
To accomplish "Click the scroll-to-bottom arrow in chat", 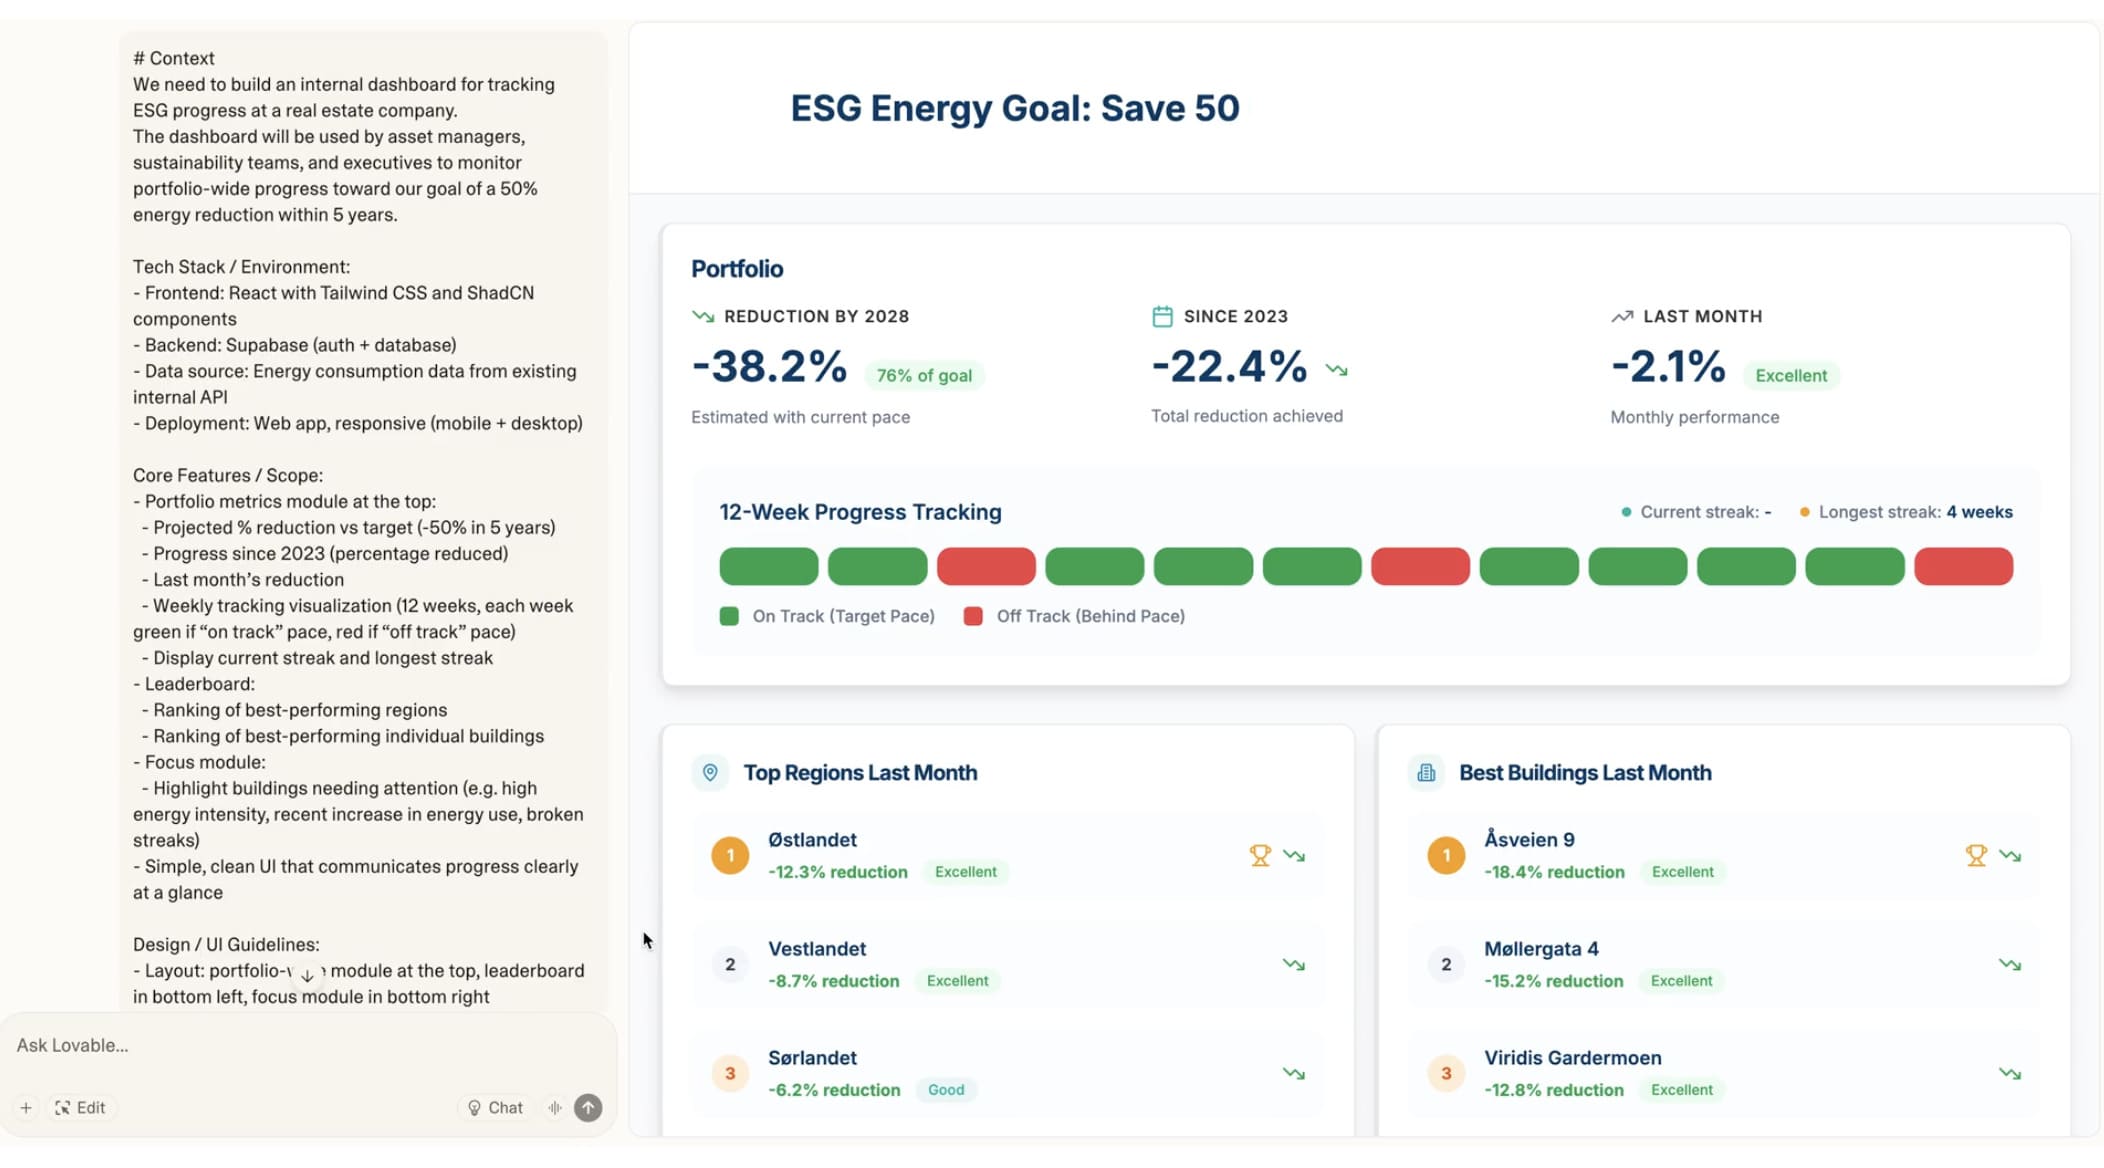I will [307, 975].
